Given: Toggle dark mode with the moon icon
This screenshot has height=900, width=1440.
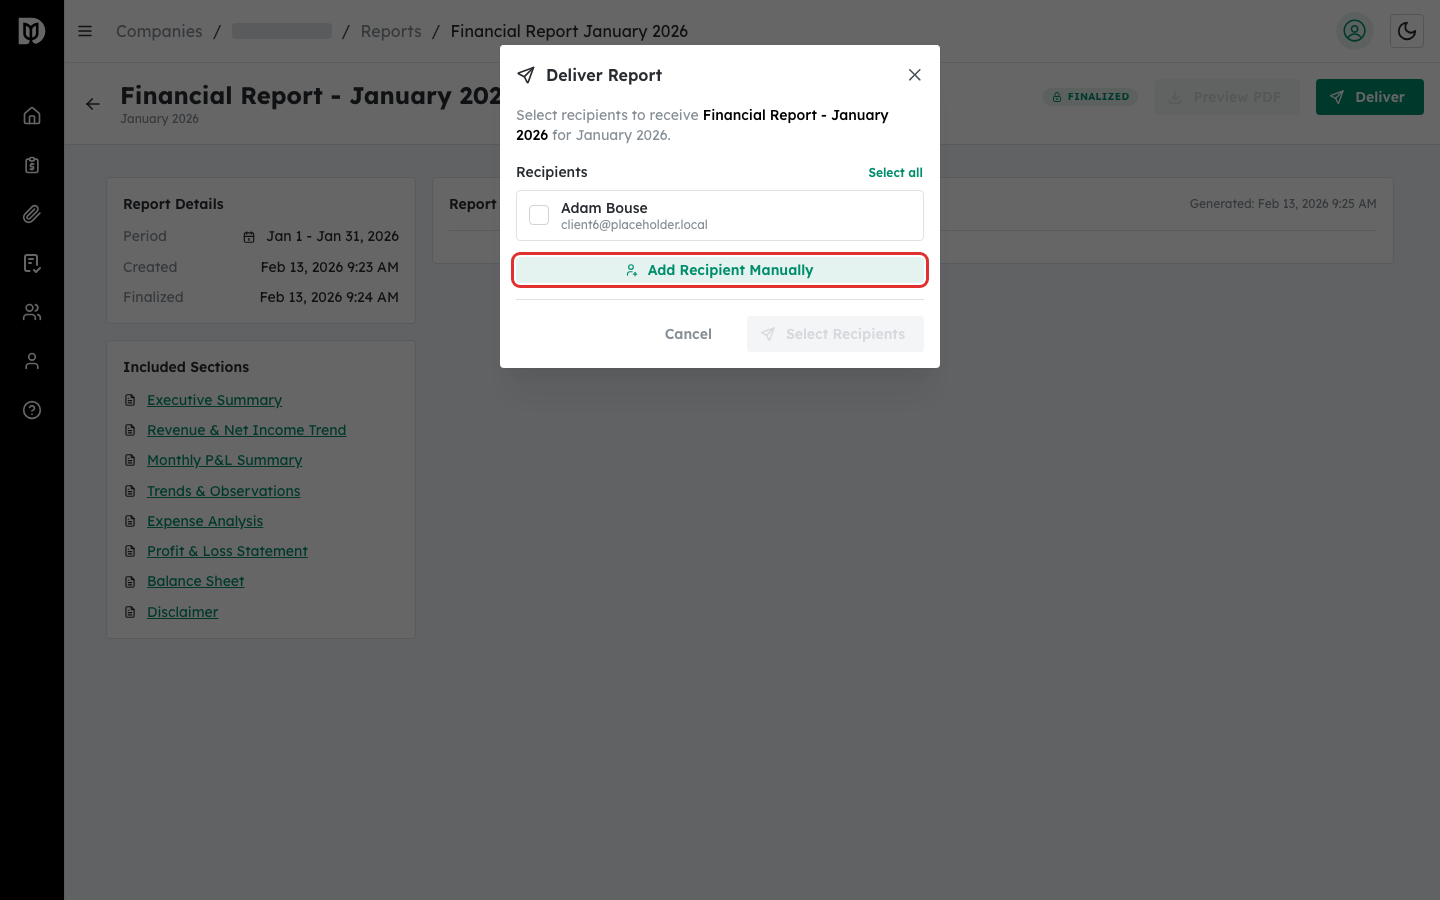Looking at the screenshot, I should (1406, 31).
